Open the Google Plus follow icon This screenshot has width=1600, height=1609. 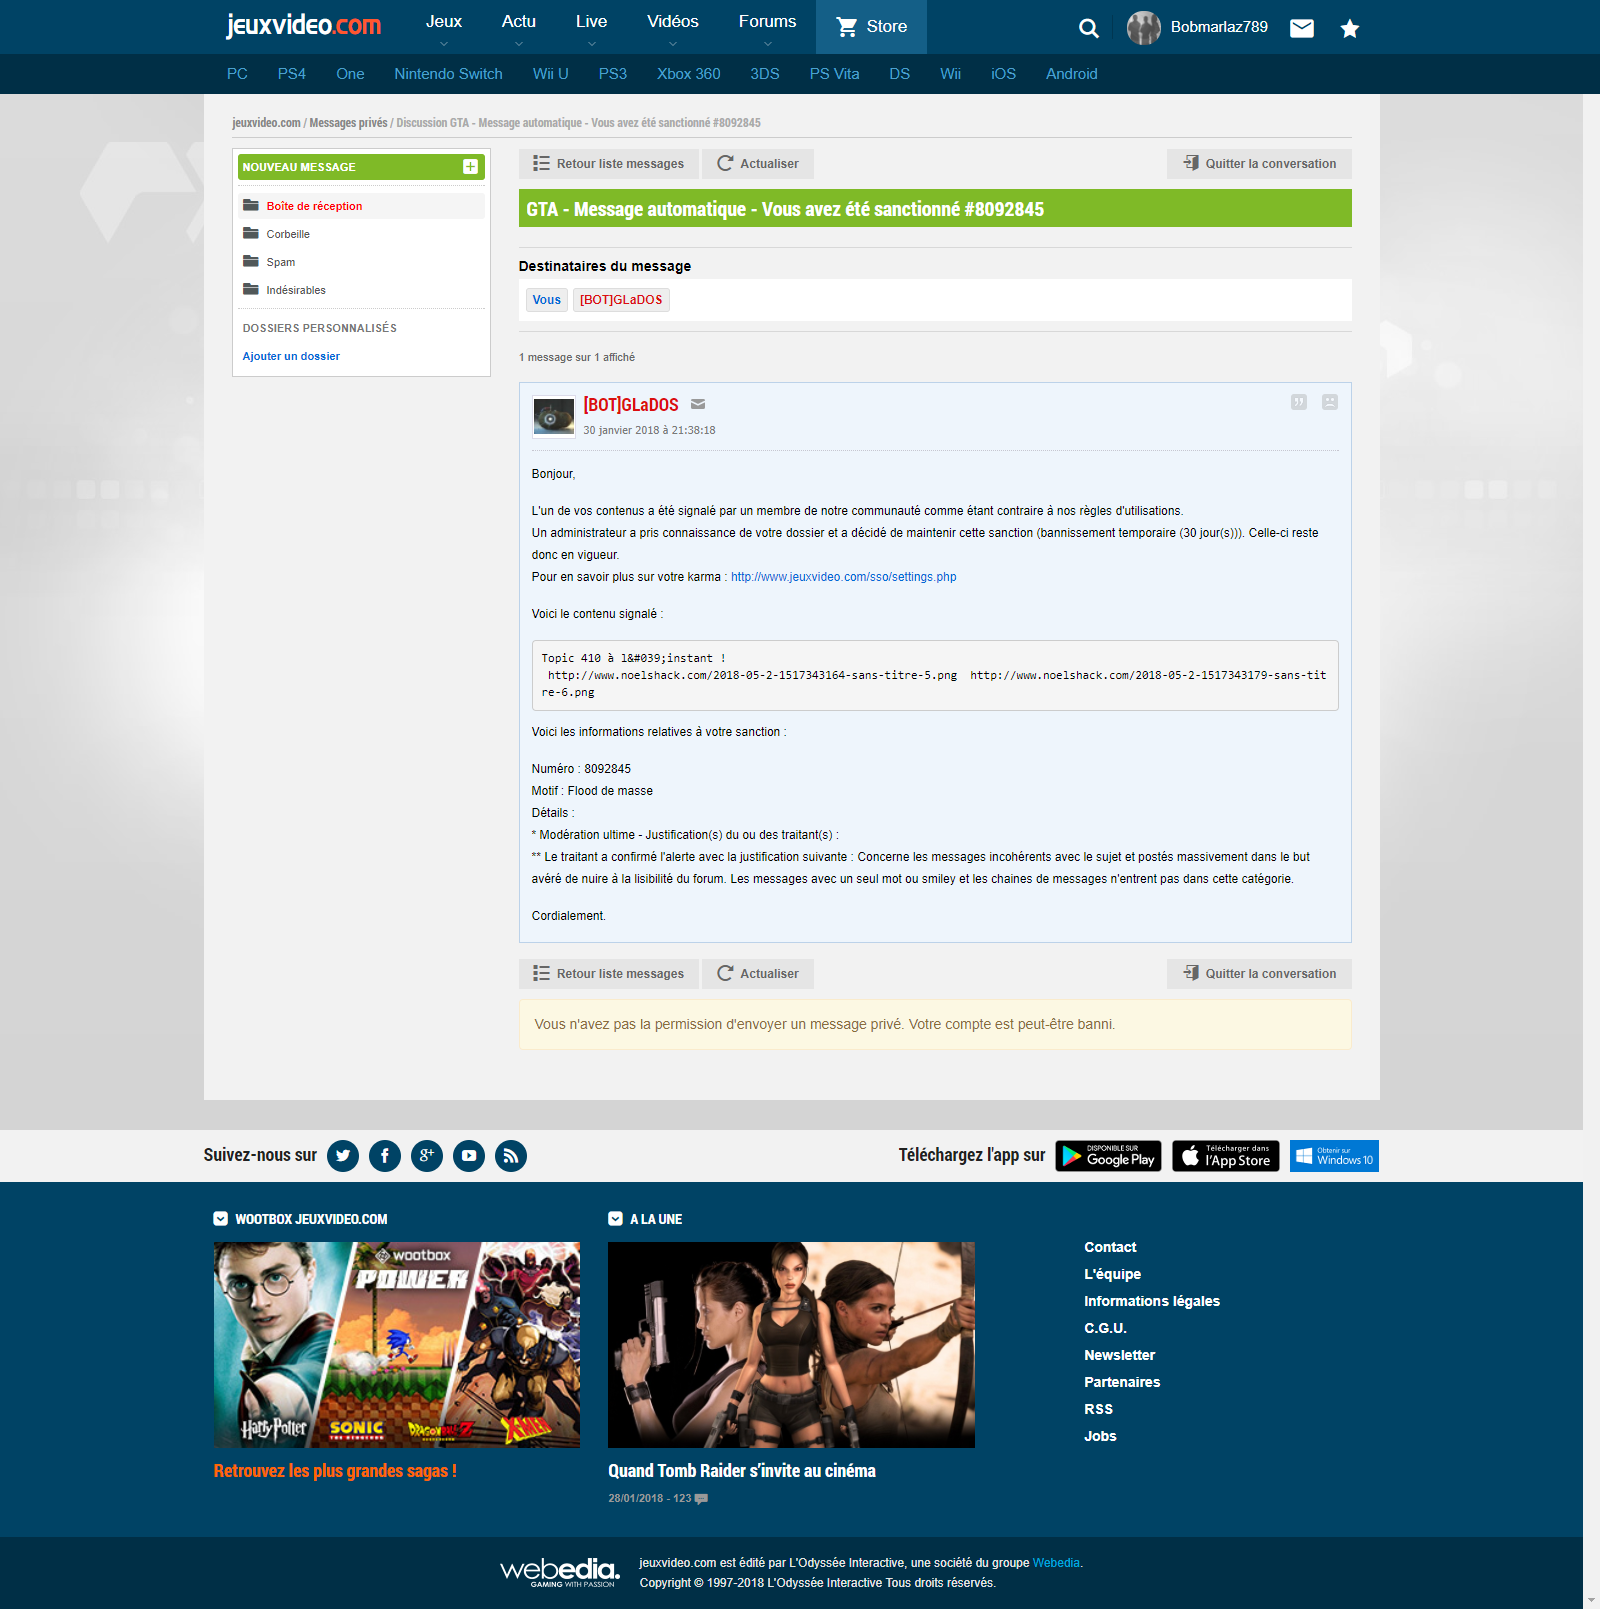click(x=427, y=1156)
